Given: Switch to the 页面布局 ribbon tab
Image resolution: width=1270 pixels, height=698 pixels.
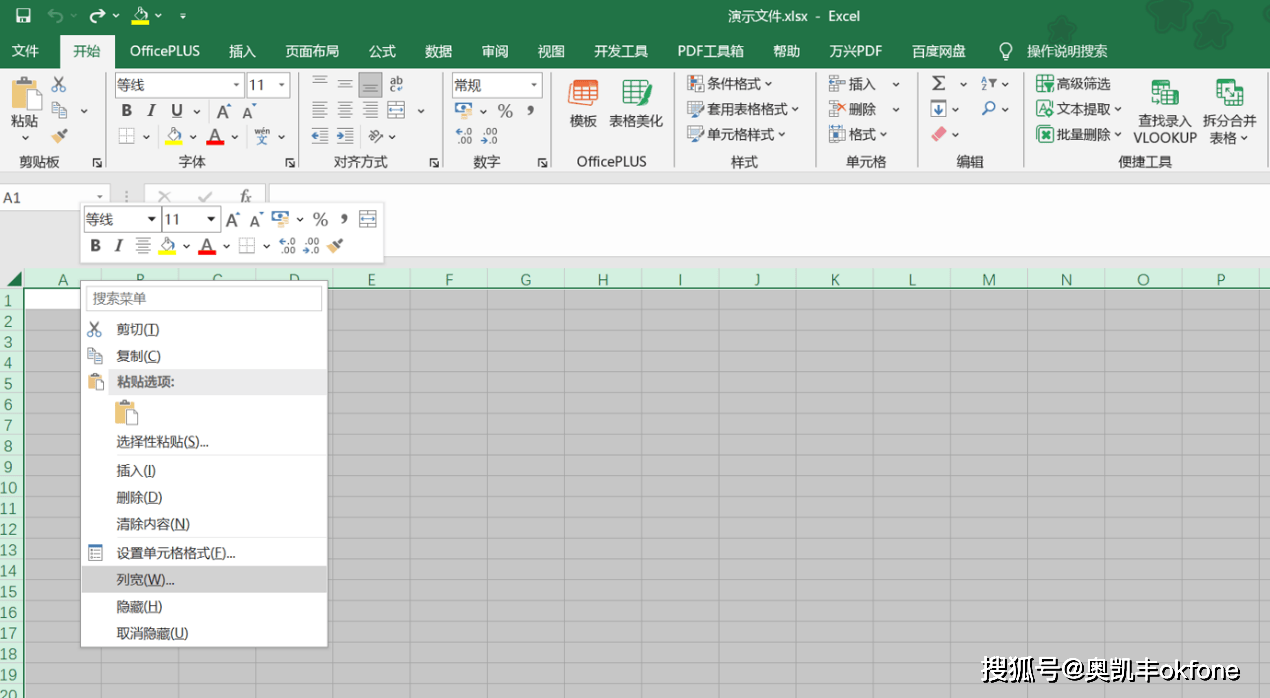Looking at the screenshot, I should click(x=312, y=51).
